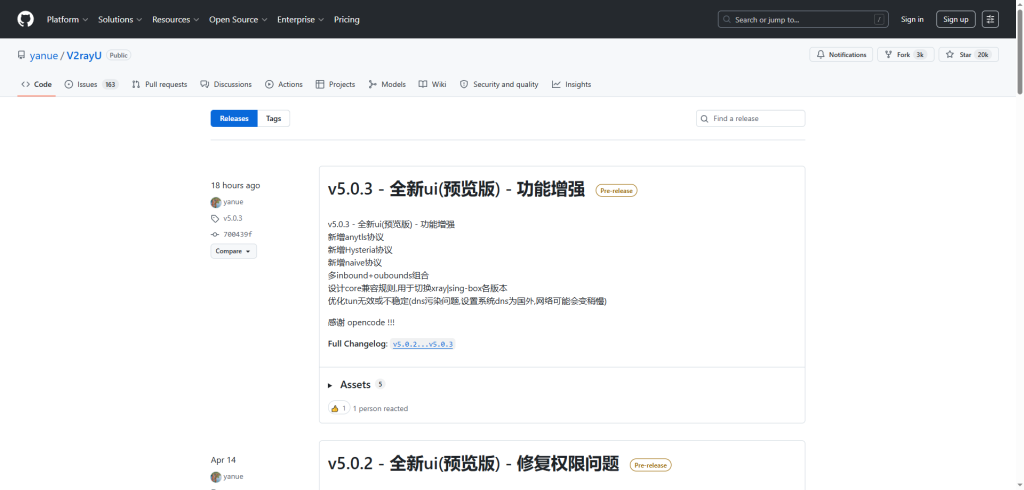Open the Actions tab
This screenshot has width=1024, height=490.
pos(283,84)
